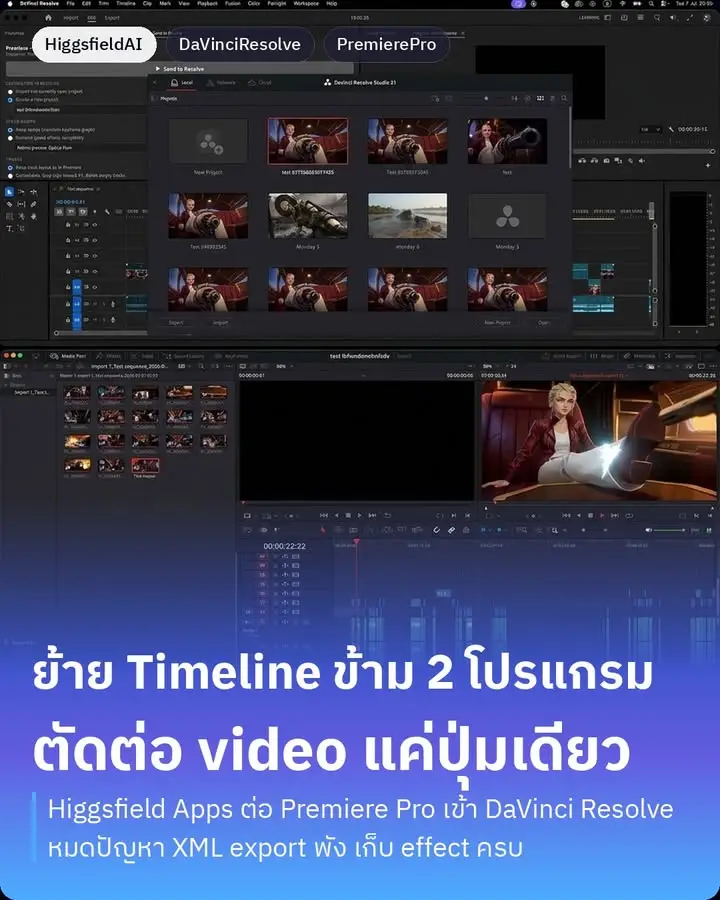Select the Network tab in Project Manager
The image size is (720, 900).
[221, 83]
